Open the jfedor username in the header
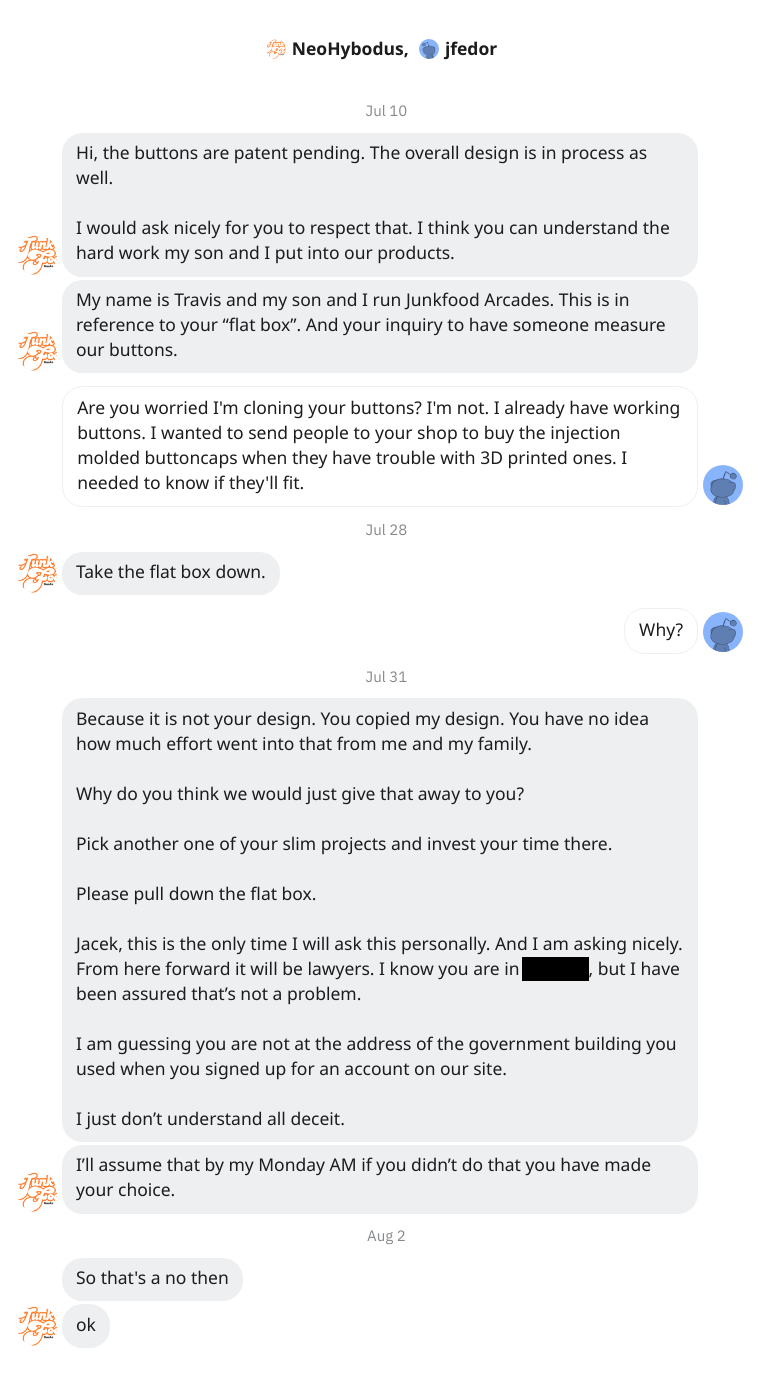The height and width of the screenshot is (1374, 778). coord(471,49)
